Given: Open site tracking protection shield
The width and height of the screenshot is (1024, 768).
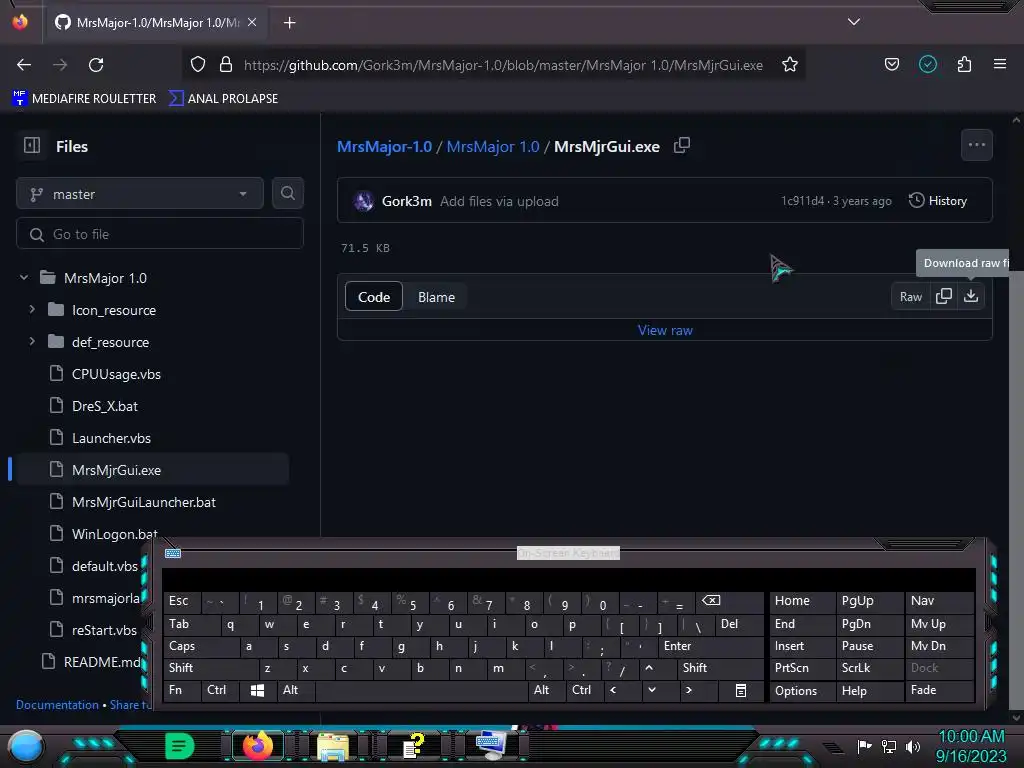Looking at the screenshot, I should pyautogui.click(x=198, y=65).
